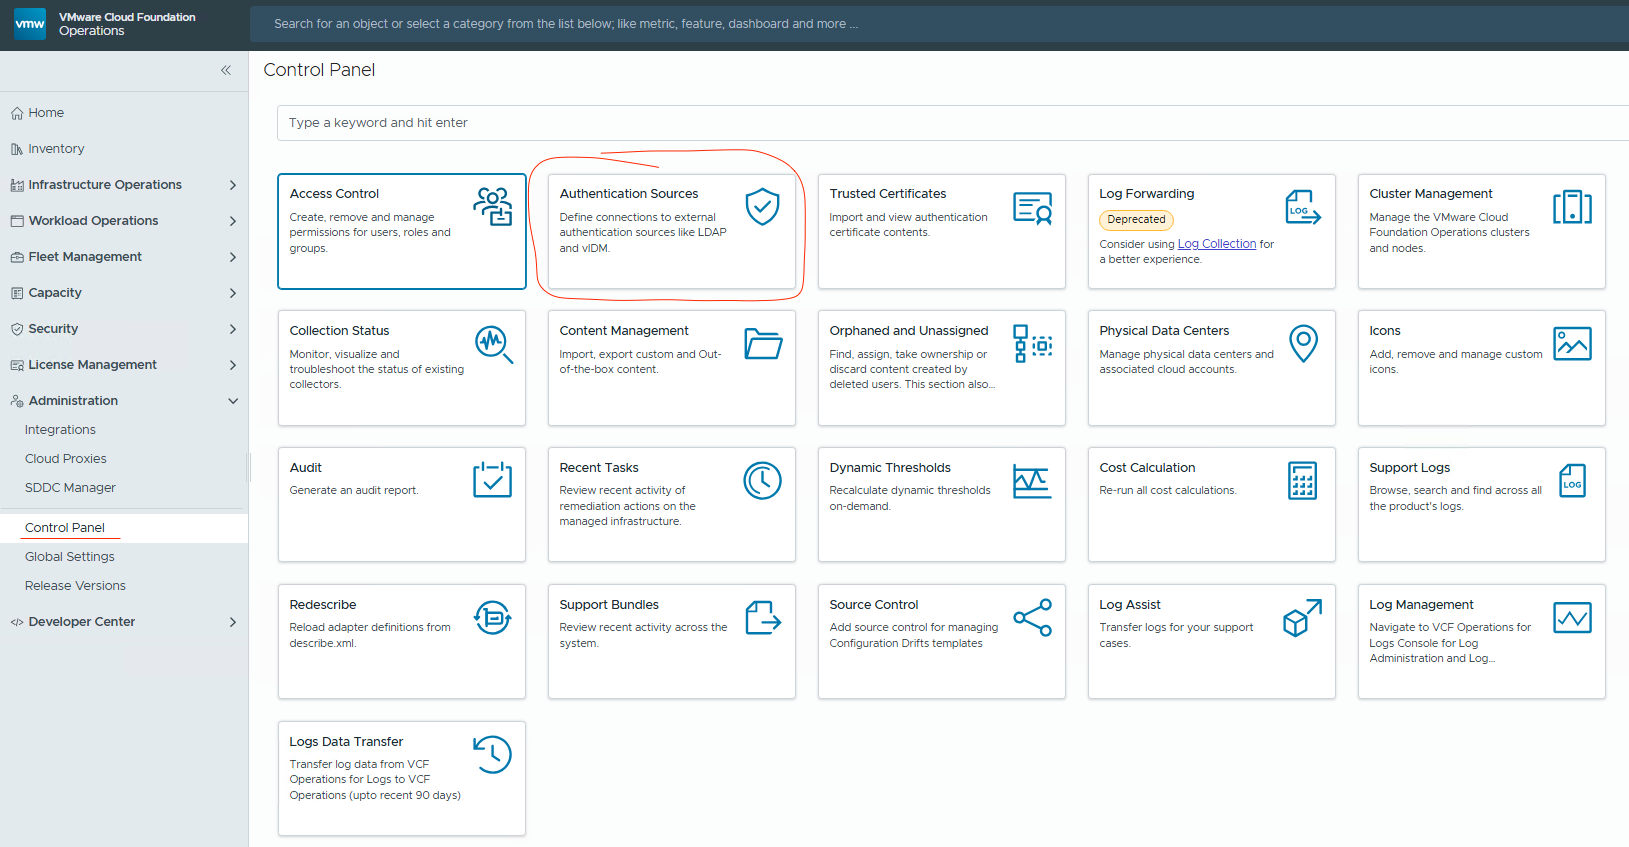Open Global Settings in sidebar

[x=70, y=557]
